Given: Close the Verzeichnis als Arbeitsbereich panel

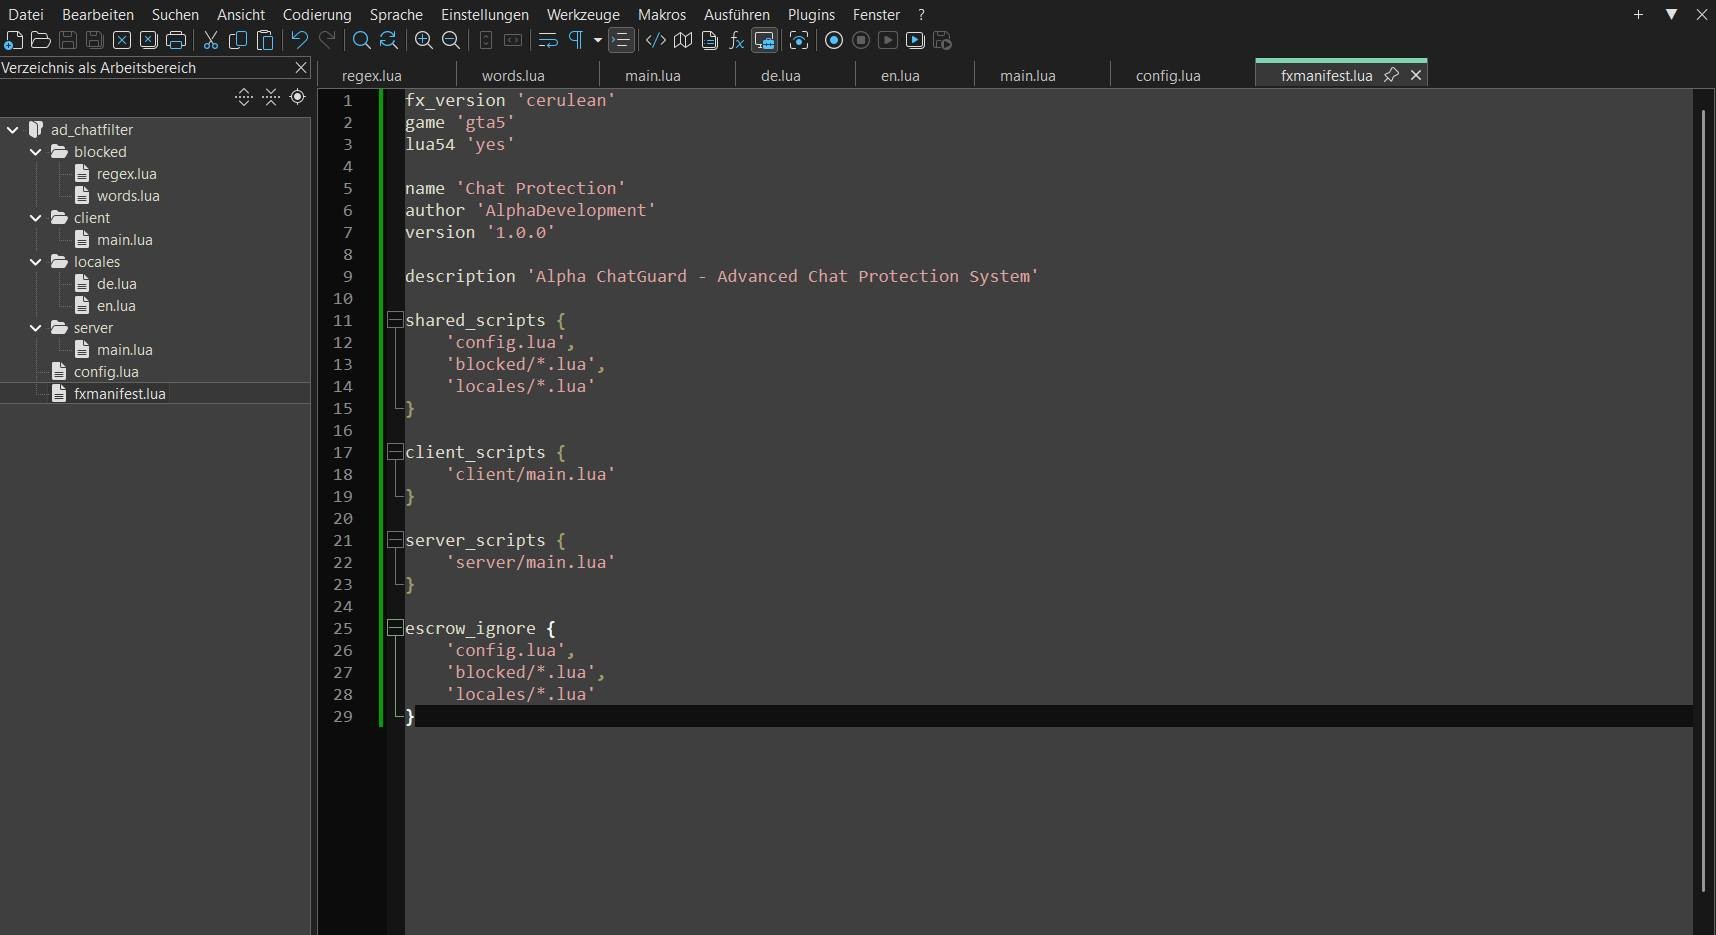Looking at the screenshot, I should click(301, 67).
